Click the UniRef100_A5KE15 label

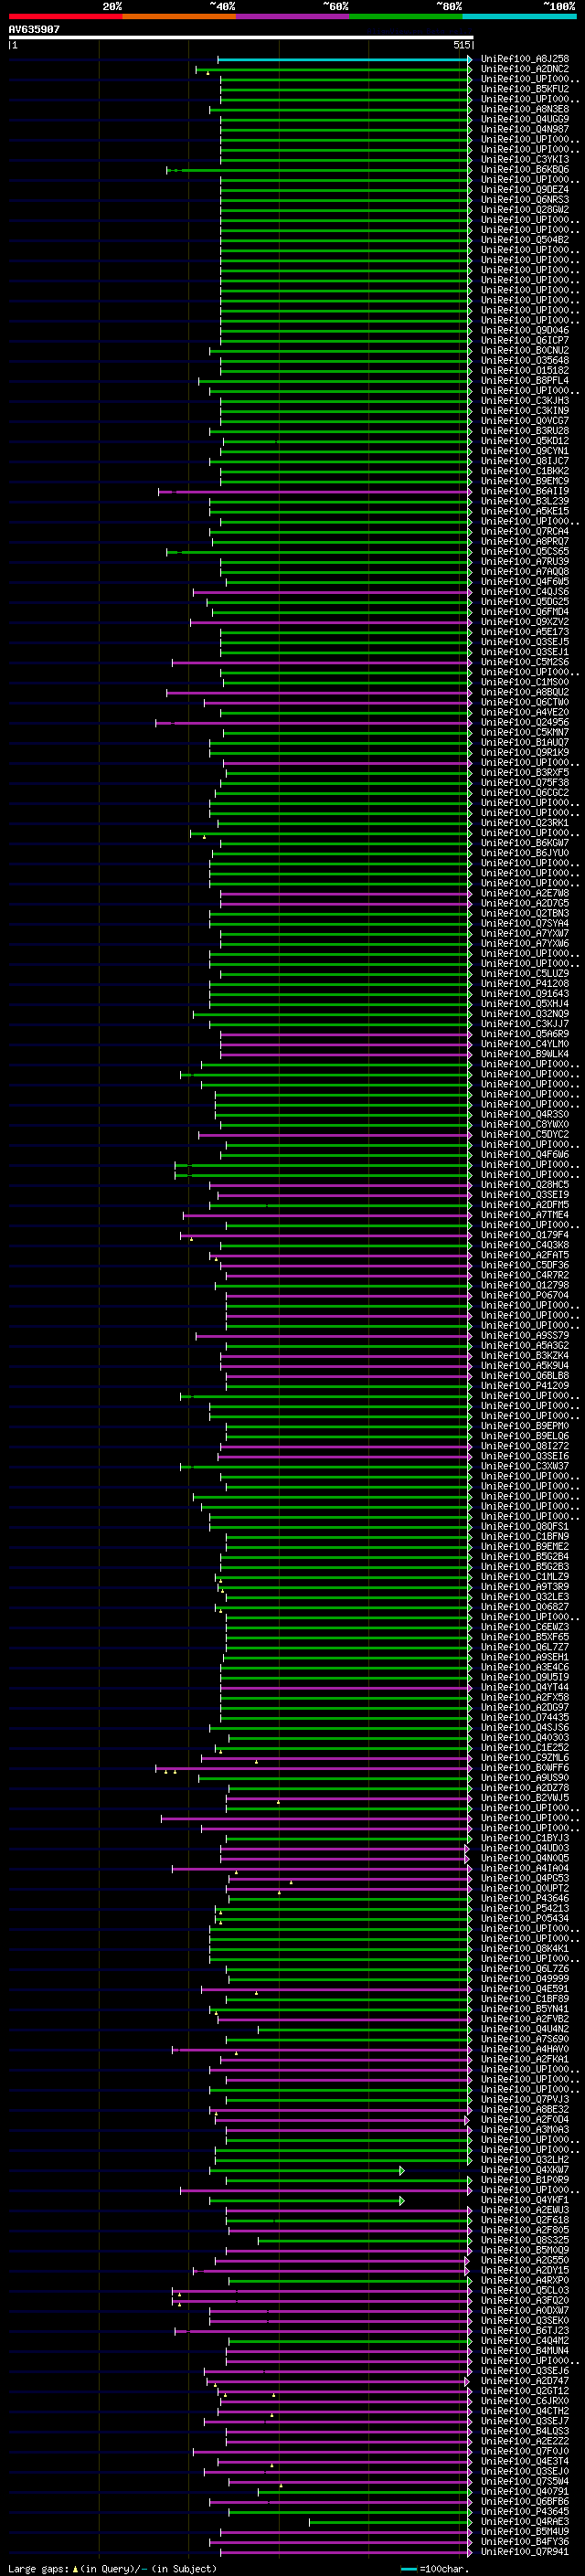[524, 512]
